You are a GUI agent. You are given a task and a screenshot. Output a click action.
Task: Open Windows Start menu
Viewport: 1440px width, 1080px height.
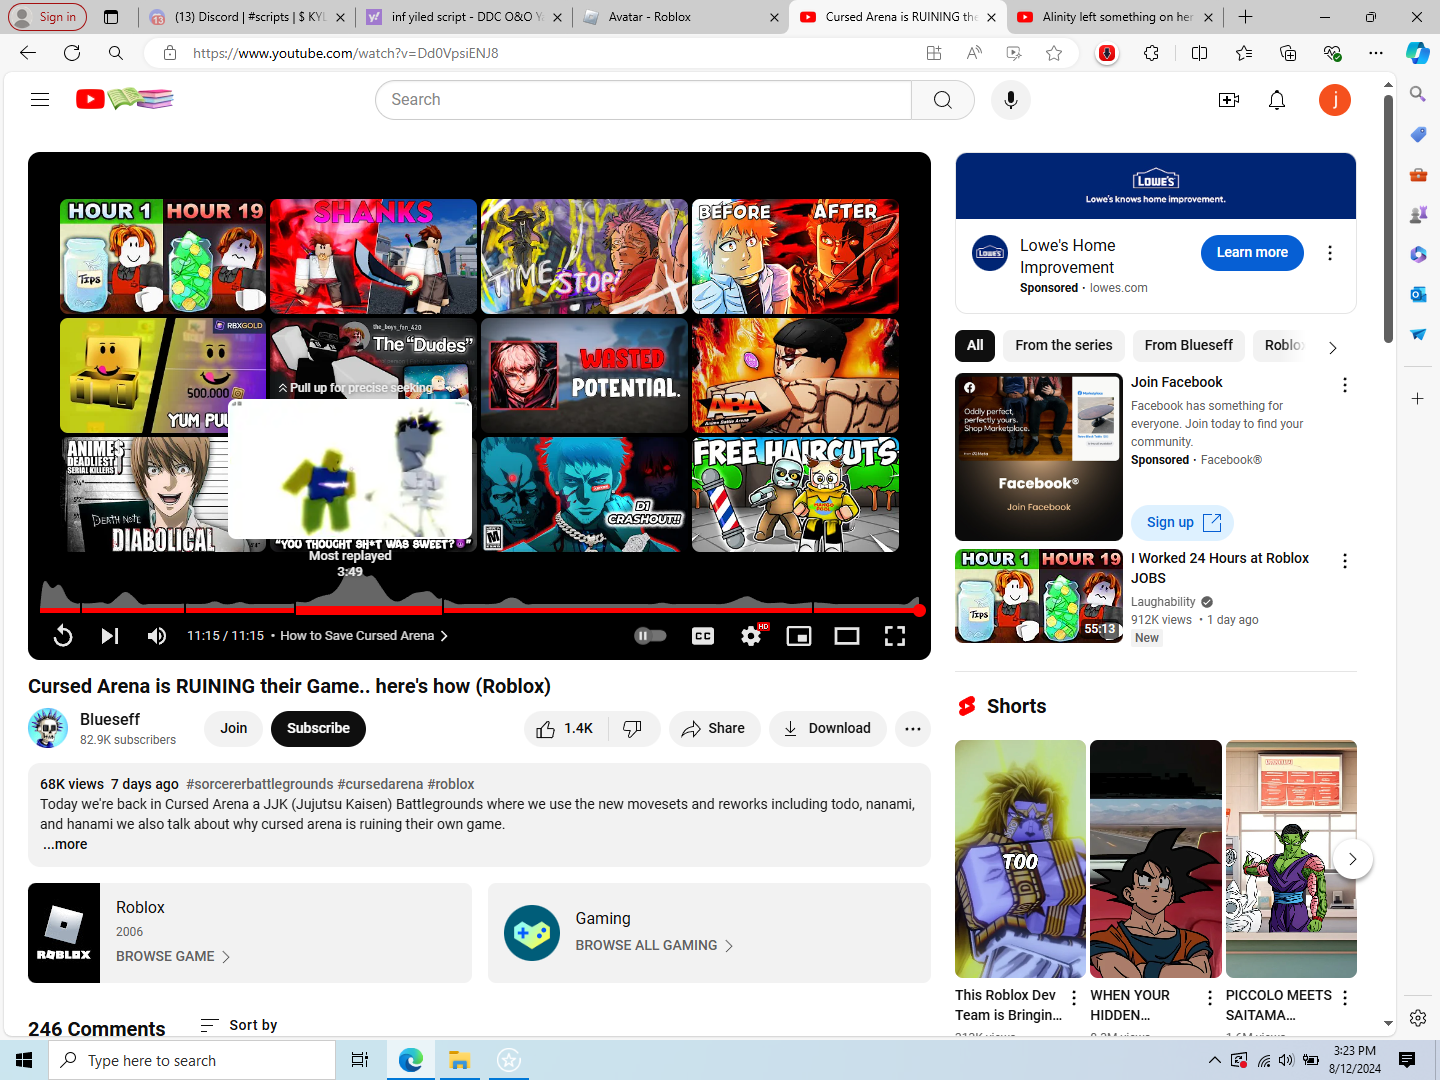pos(24,1060)
